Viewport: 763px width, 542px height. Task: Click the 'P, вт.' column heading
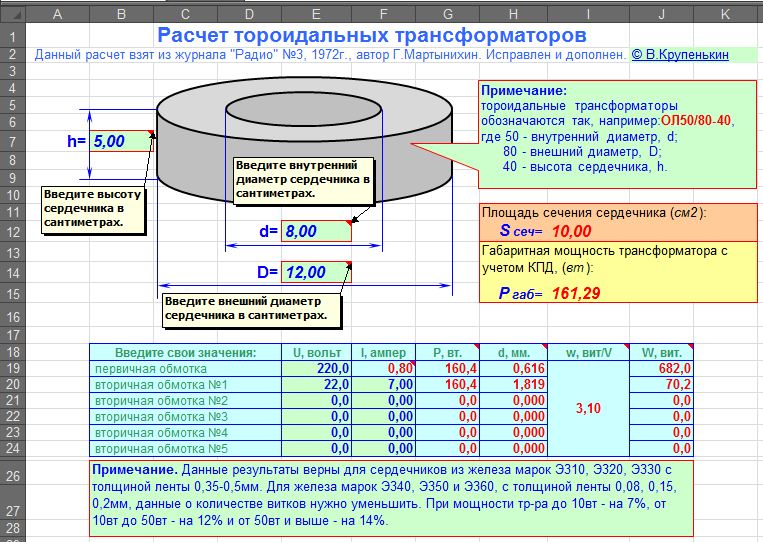[x=448, y=352]
